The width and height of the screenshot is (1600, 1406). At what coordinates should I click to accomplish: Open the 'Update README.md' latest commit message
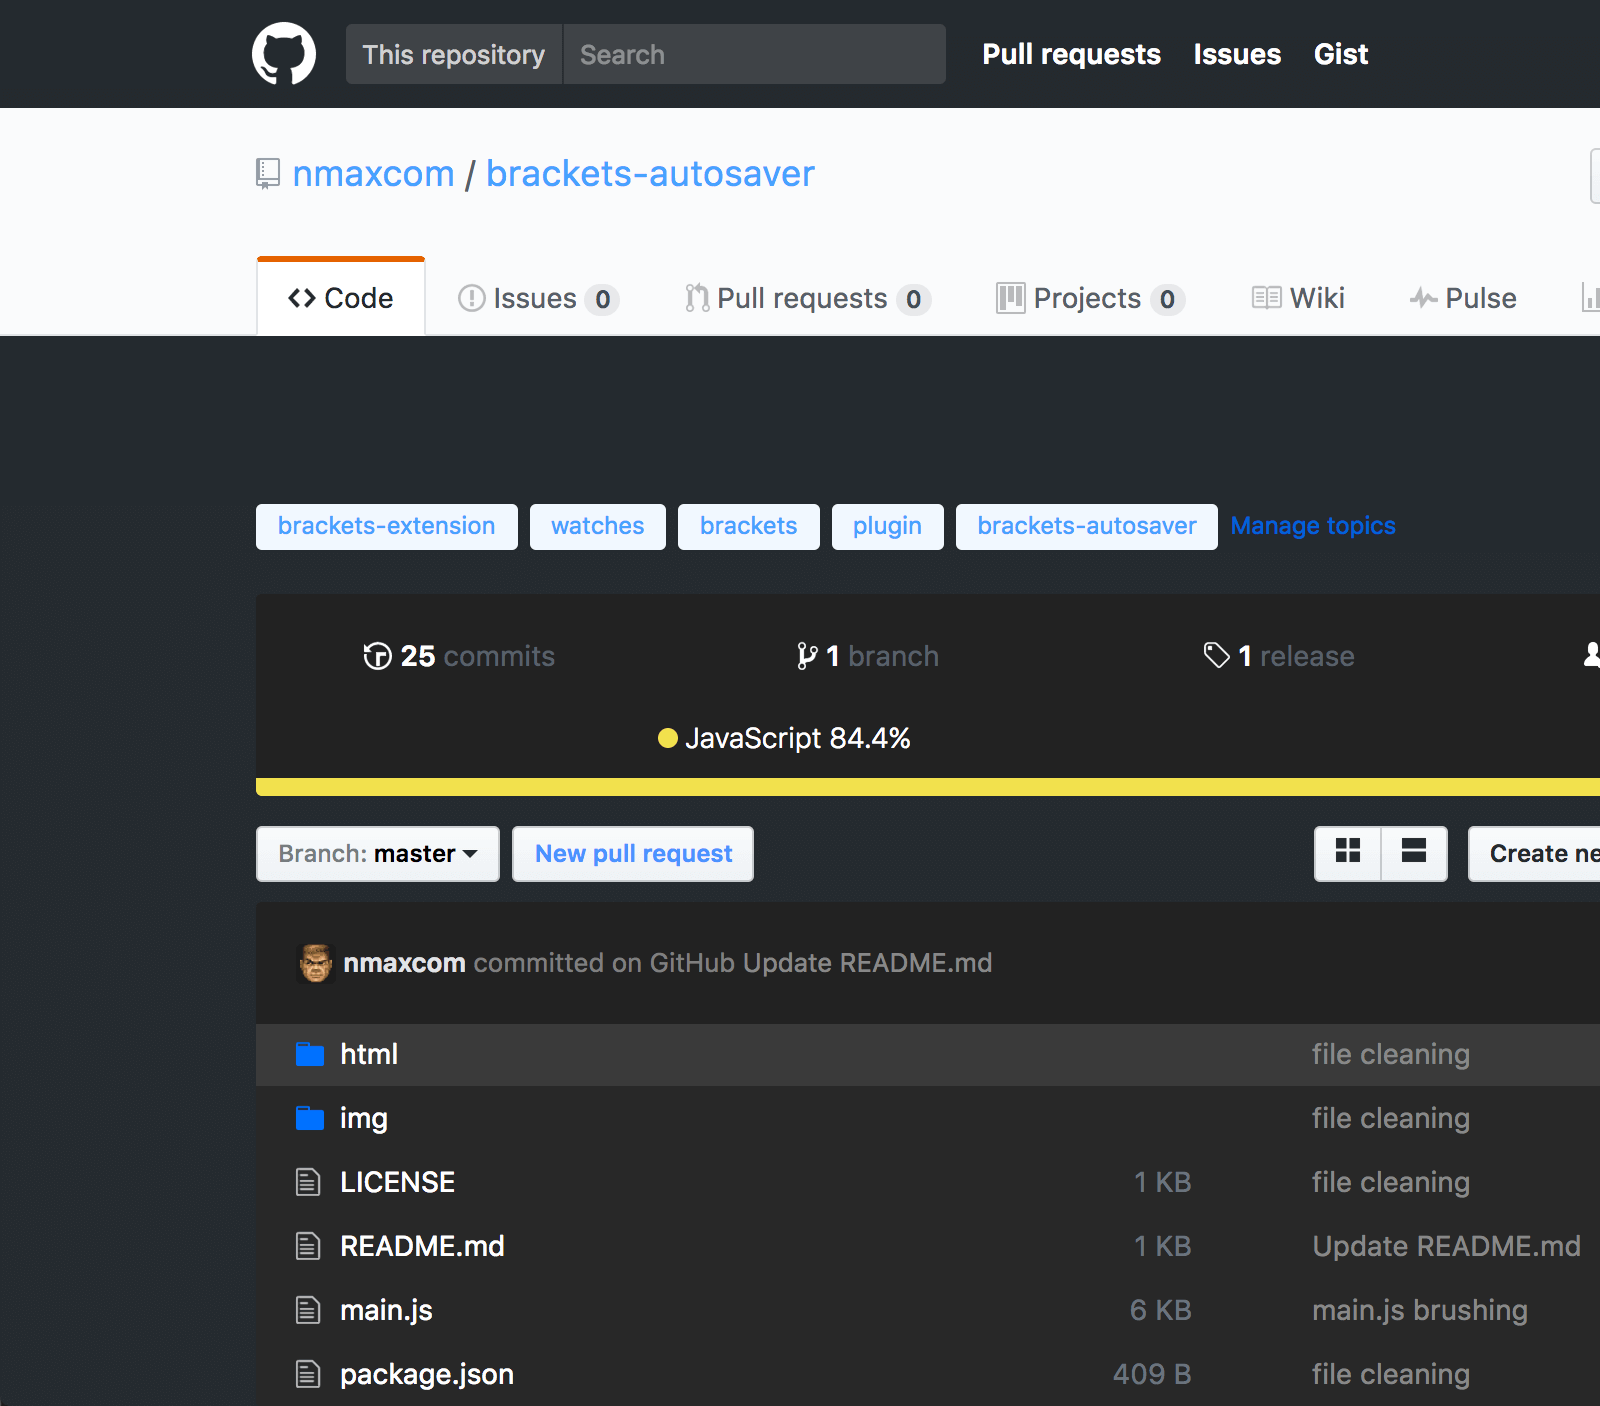[x=868, y=963]
